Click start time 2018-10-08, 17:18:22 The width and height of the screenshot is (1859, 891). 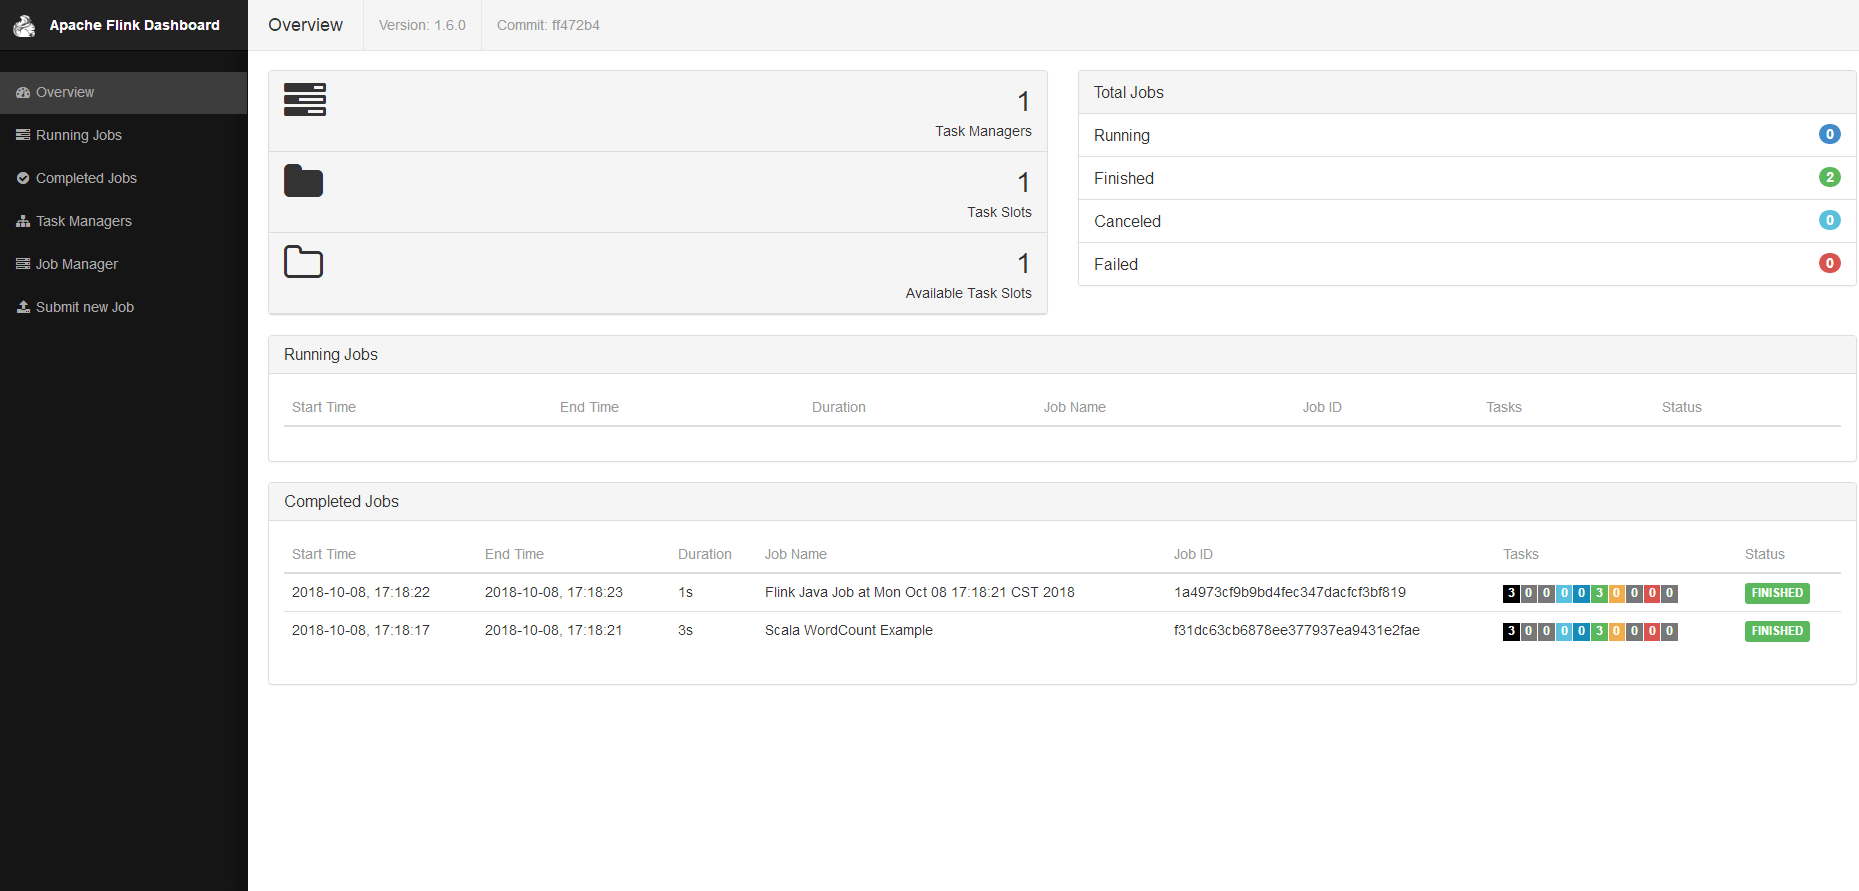pyautogui.click(x=360, y=592)
